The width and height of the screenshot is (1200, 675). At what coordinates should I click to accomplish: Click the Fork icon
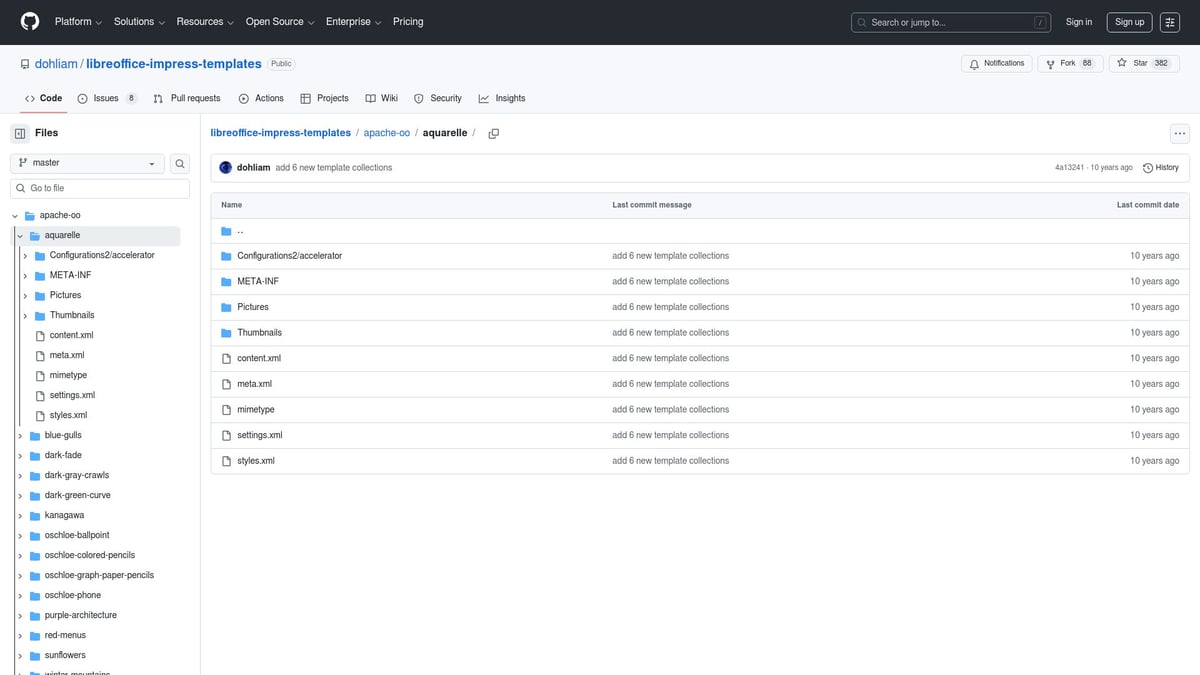click(1051, 63)
